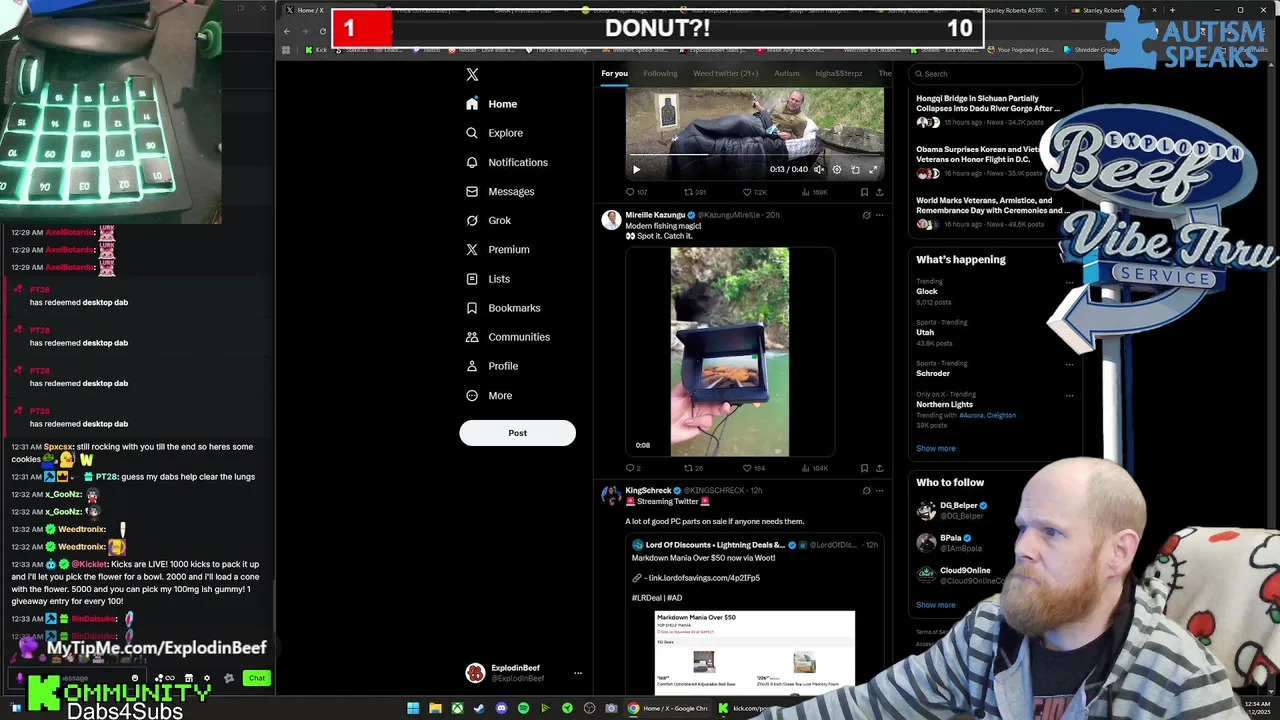Bookmark the shooting range video tweet
This screenshot has width=1280, height=720.
pyautogui.click(x=864, y=192)
